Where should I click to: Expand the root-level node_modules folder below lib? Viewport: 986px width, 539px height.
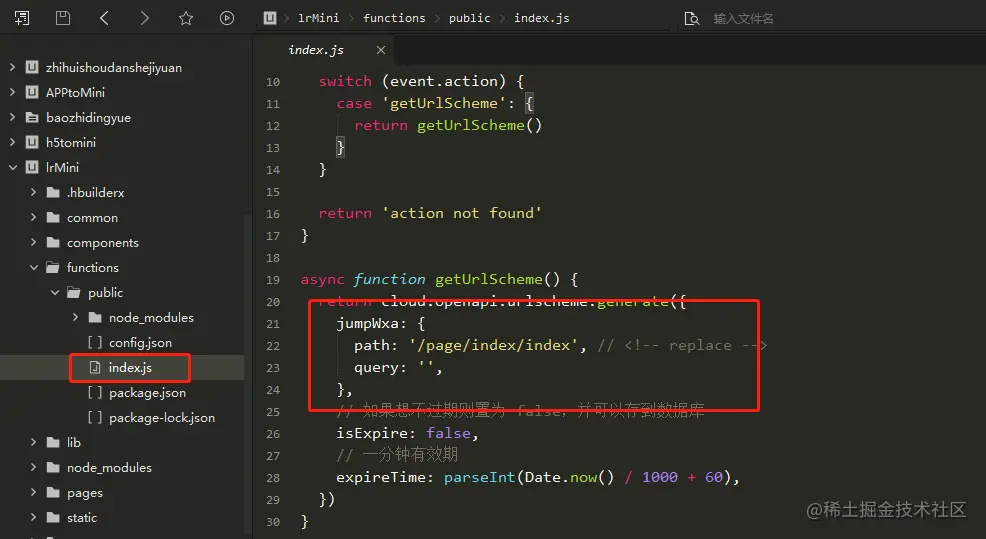point(33,467)
